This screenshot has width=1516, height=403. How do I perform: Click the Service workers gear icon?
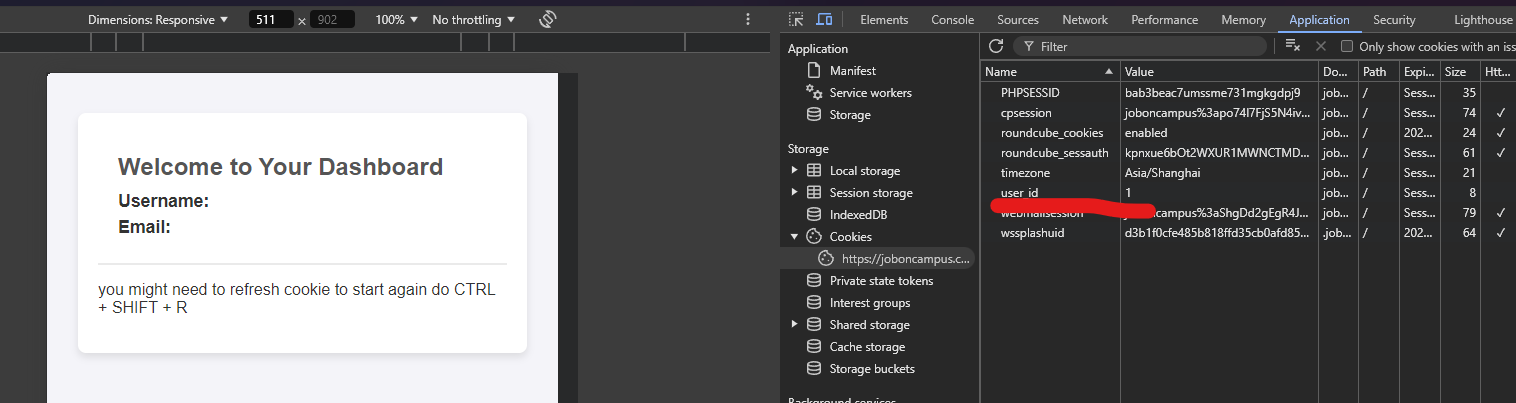click(814, 93)
